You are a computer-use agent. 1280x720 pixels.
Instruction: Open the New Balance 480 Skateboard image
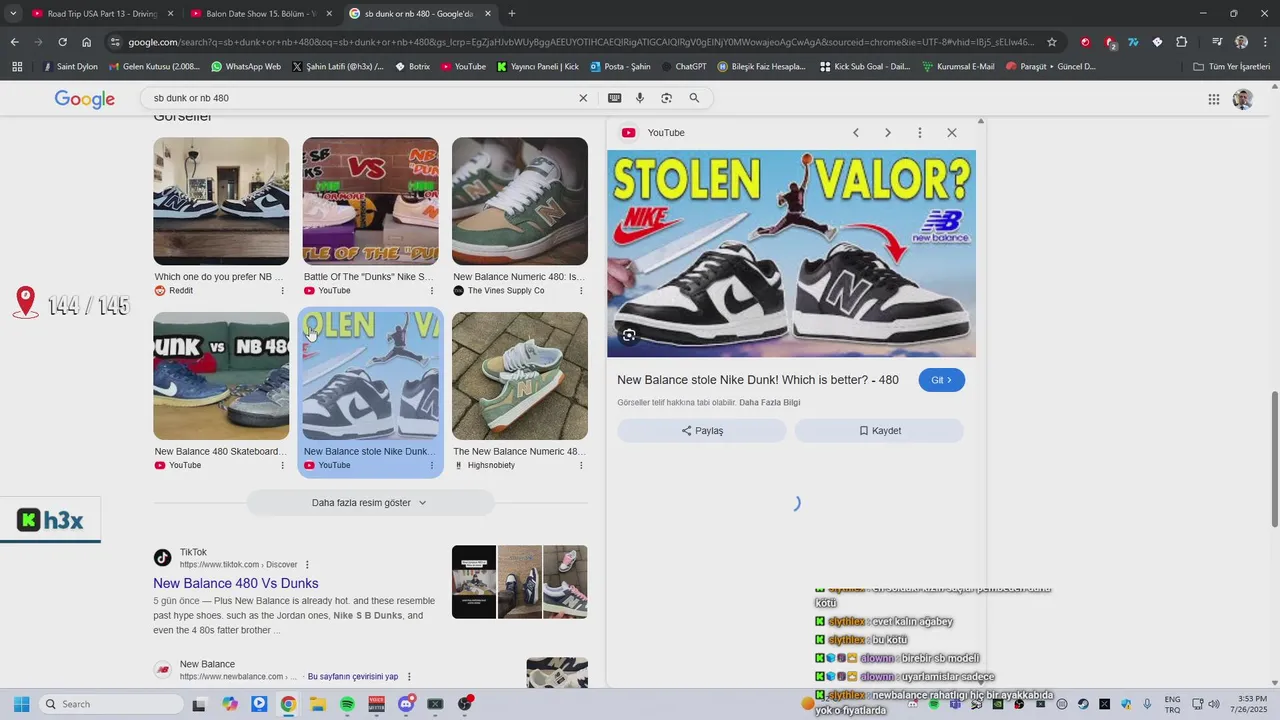point(221,376)
